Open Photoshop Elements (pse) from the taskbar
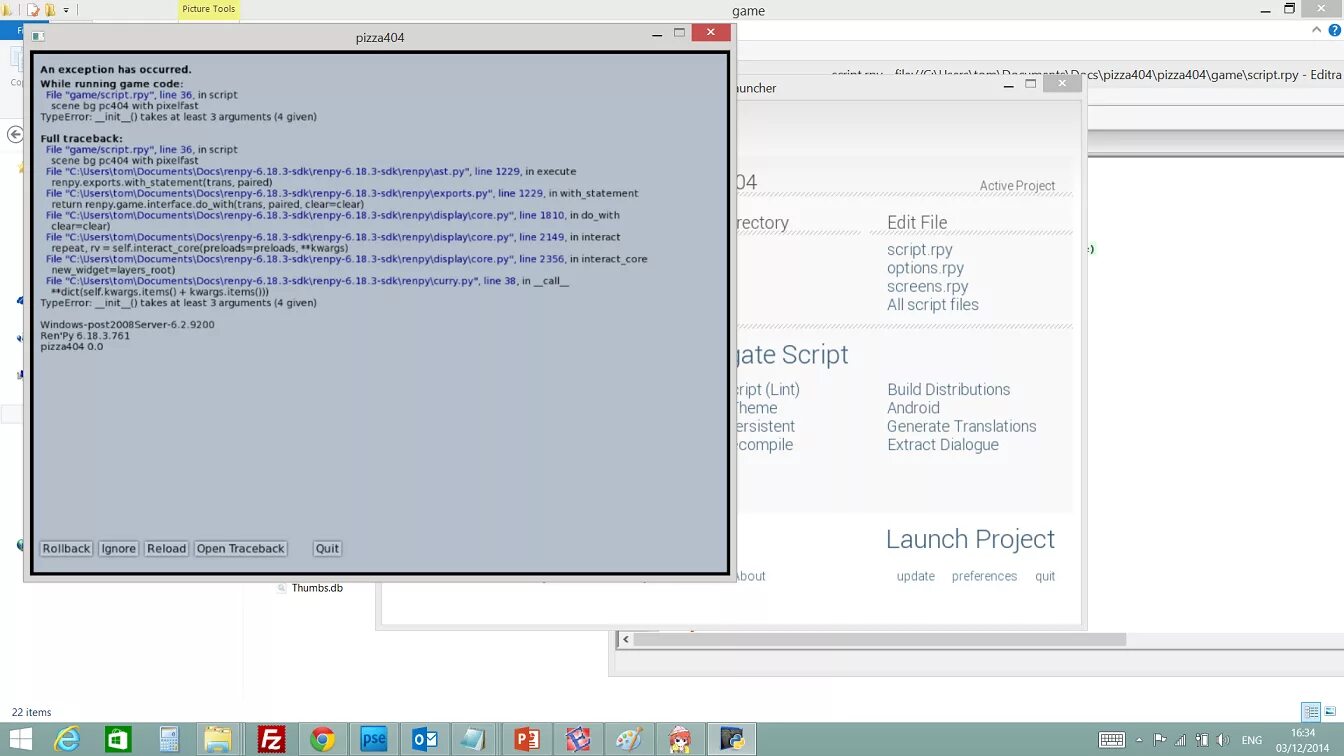1344x756 pixels. 373,739
